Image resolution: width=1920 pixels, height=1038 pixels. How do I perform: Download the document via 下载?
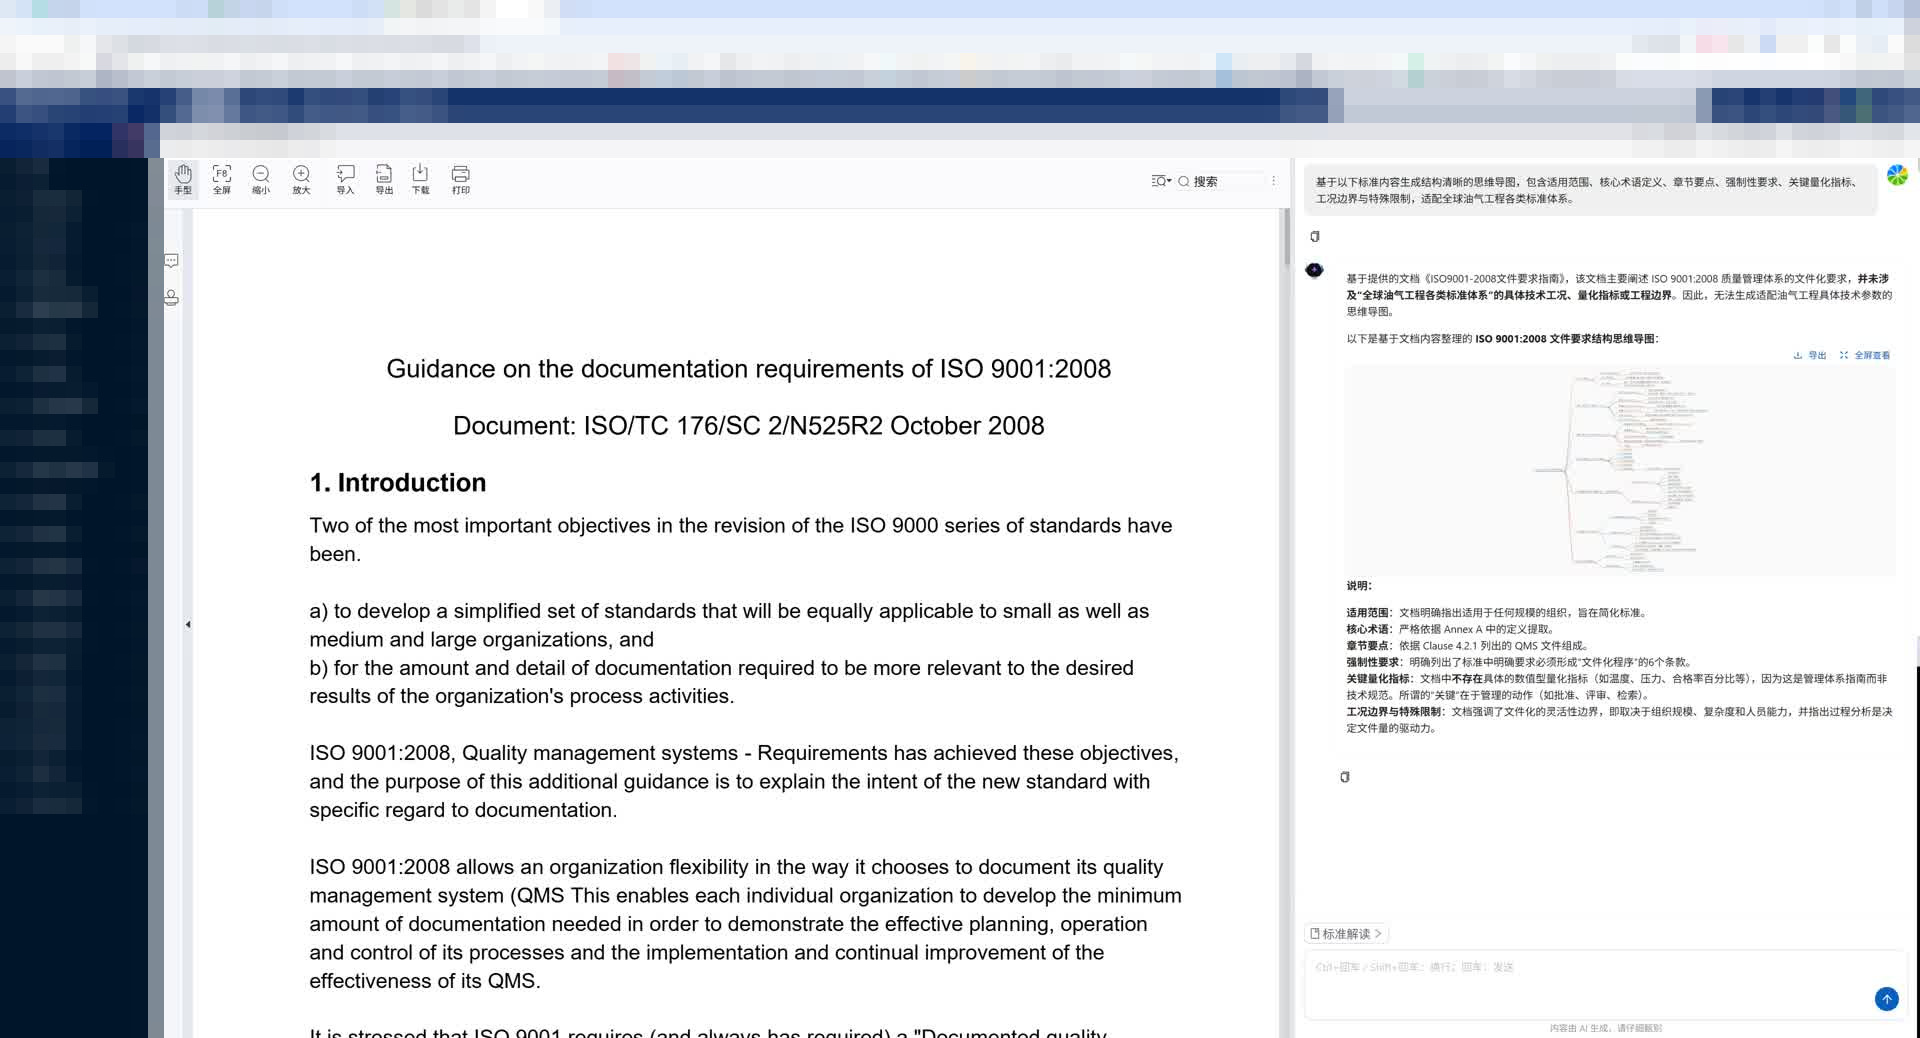420,179
